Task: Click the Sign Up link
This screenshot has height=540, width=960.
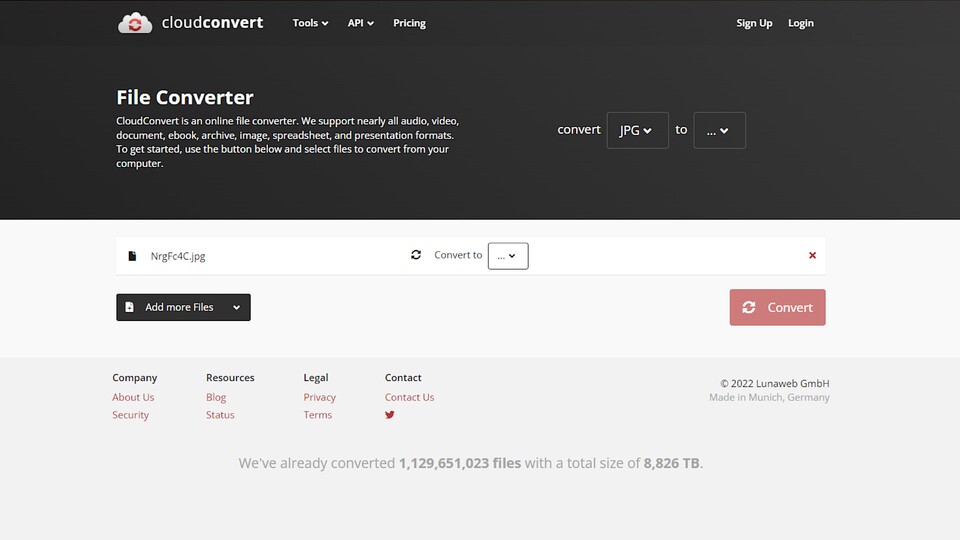Action: (754, 23)
